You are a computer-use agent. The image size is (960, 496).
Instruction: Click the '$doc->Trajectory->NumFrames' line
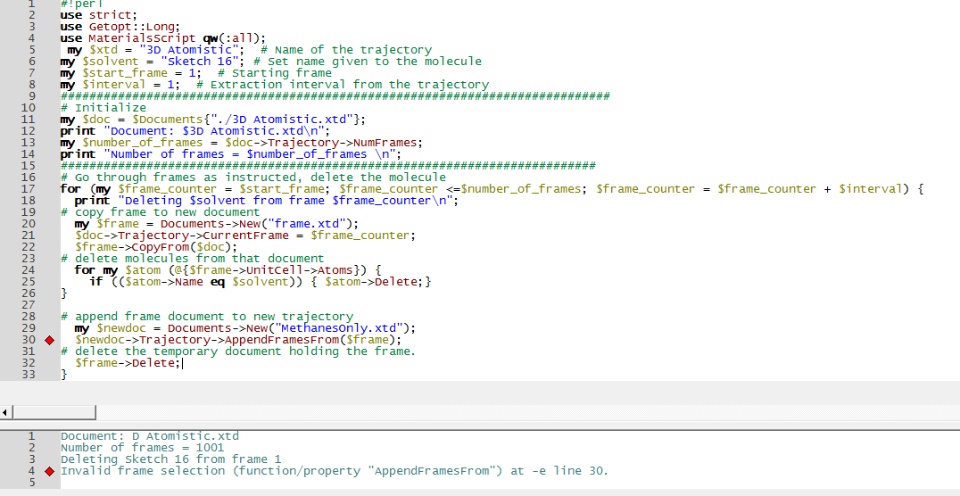241,143
